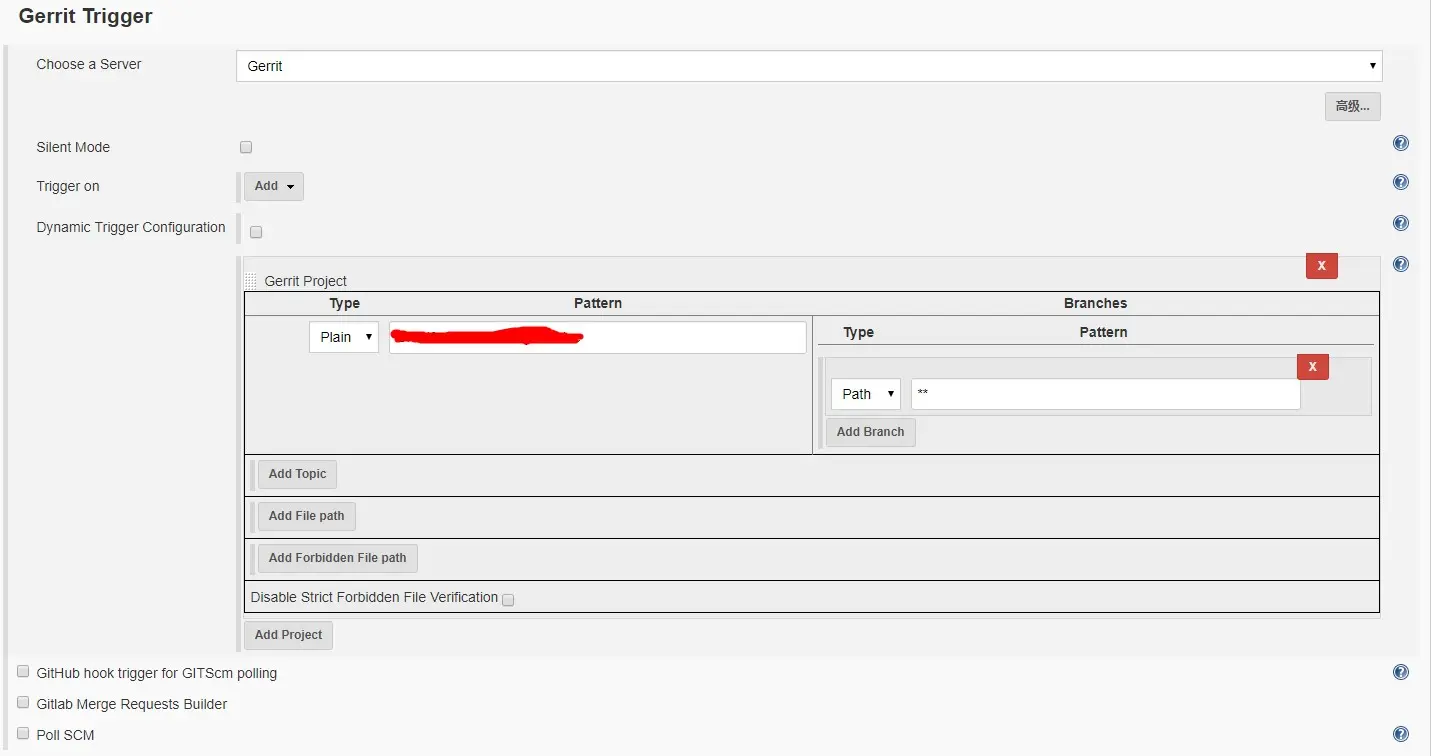Click the Choose a Server label

coord(89,64)
